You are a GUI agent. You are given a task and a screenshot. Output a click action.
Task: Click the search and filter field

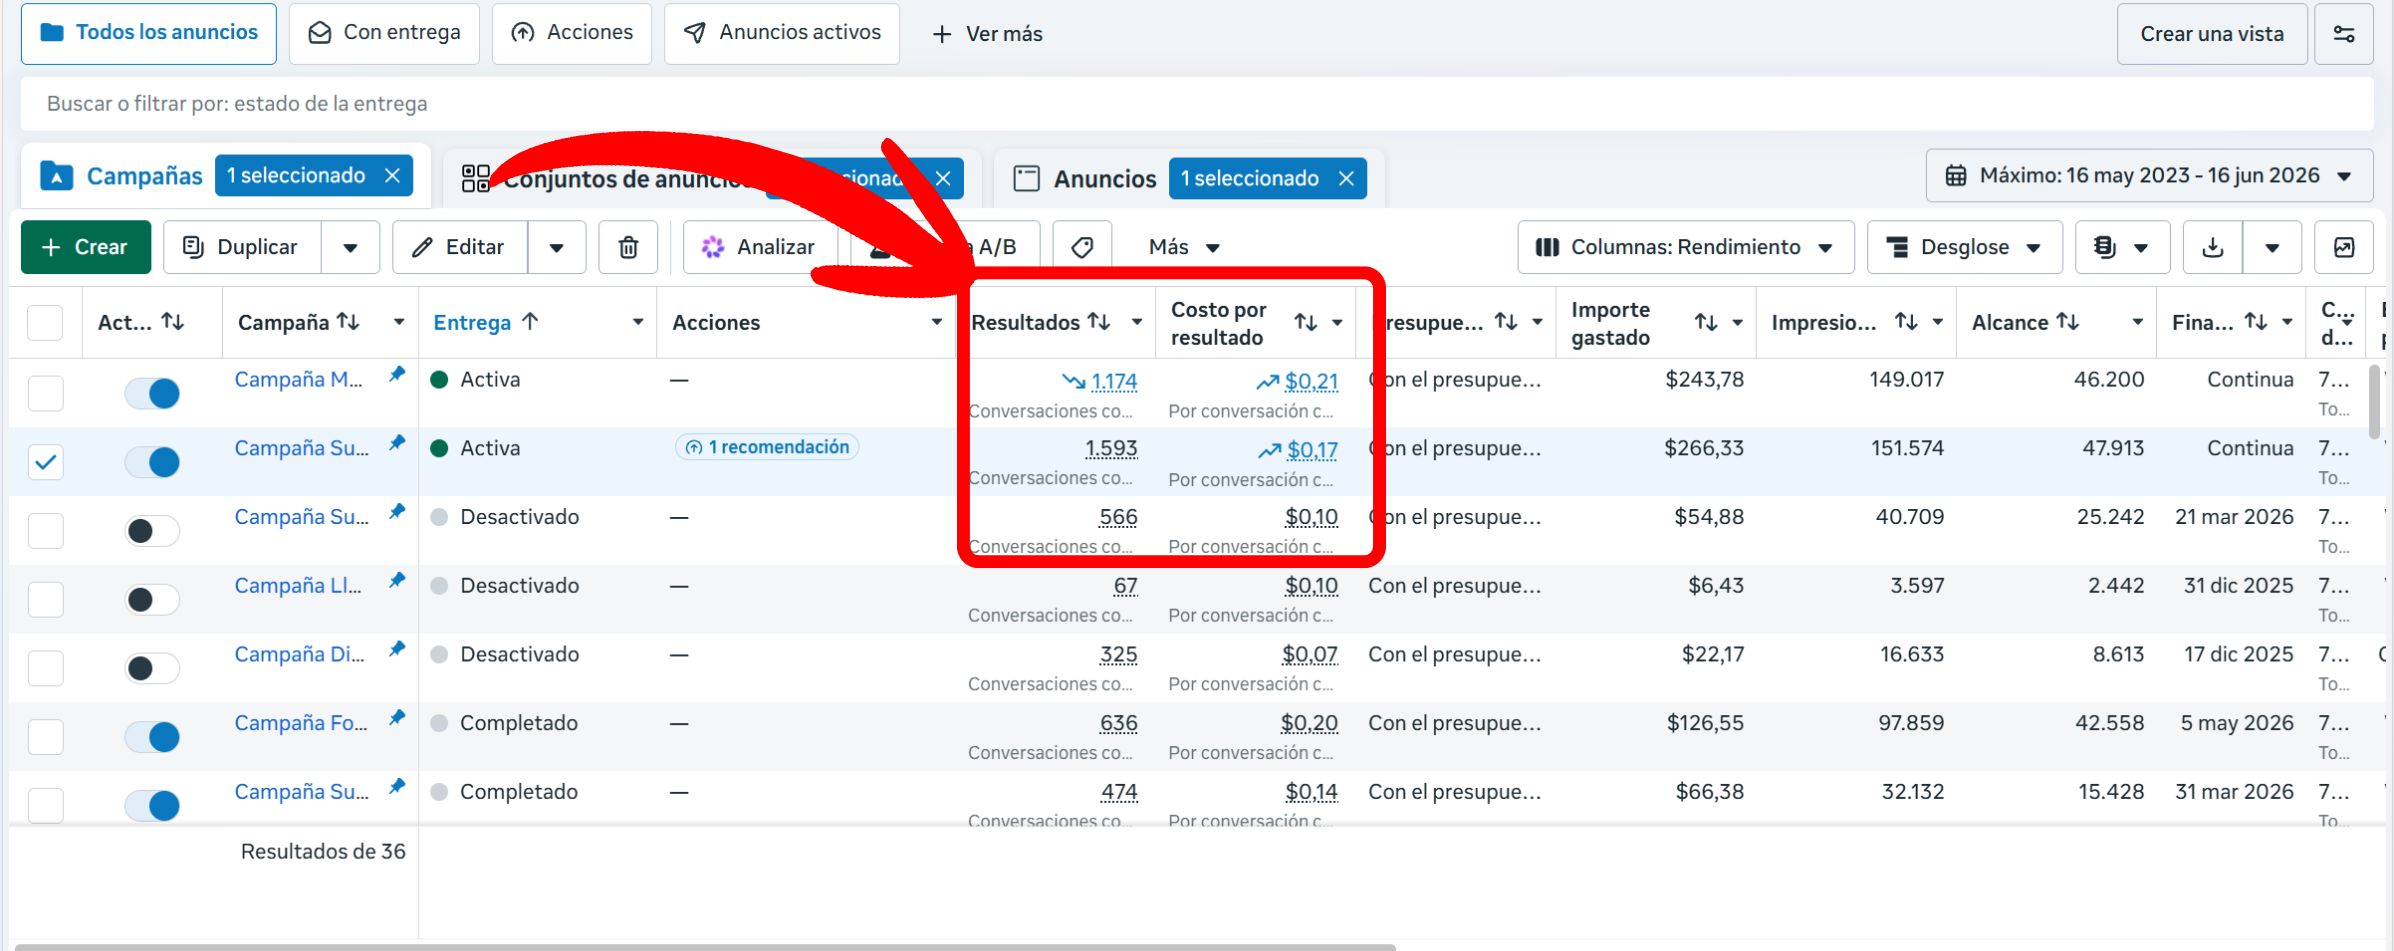tap(1197, 104)
